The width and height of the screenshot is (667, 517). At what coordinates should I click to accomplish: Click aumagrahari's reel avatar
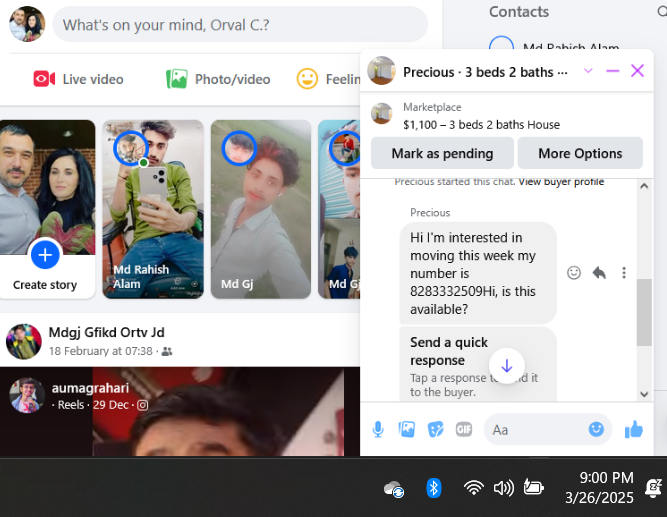point(27,395)
